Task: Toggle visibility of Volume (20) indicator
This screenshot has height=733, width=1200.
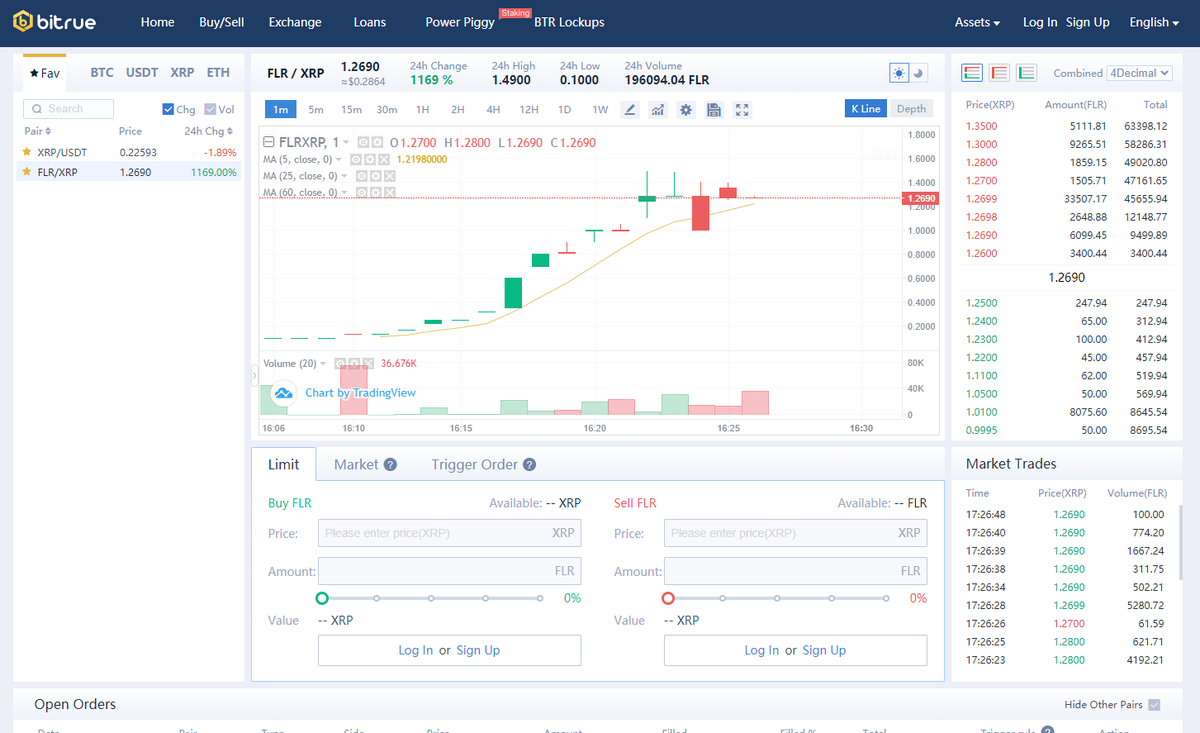Action: (340, 363)
